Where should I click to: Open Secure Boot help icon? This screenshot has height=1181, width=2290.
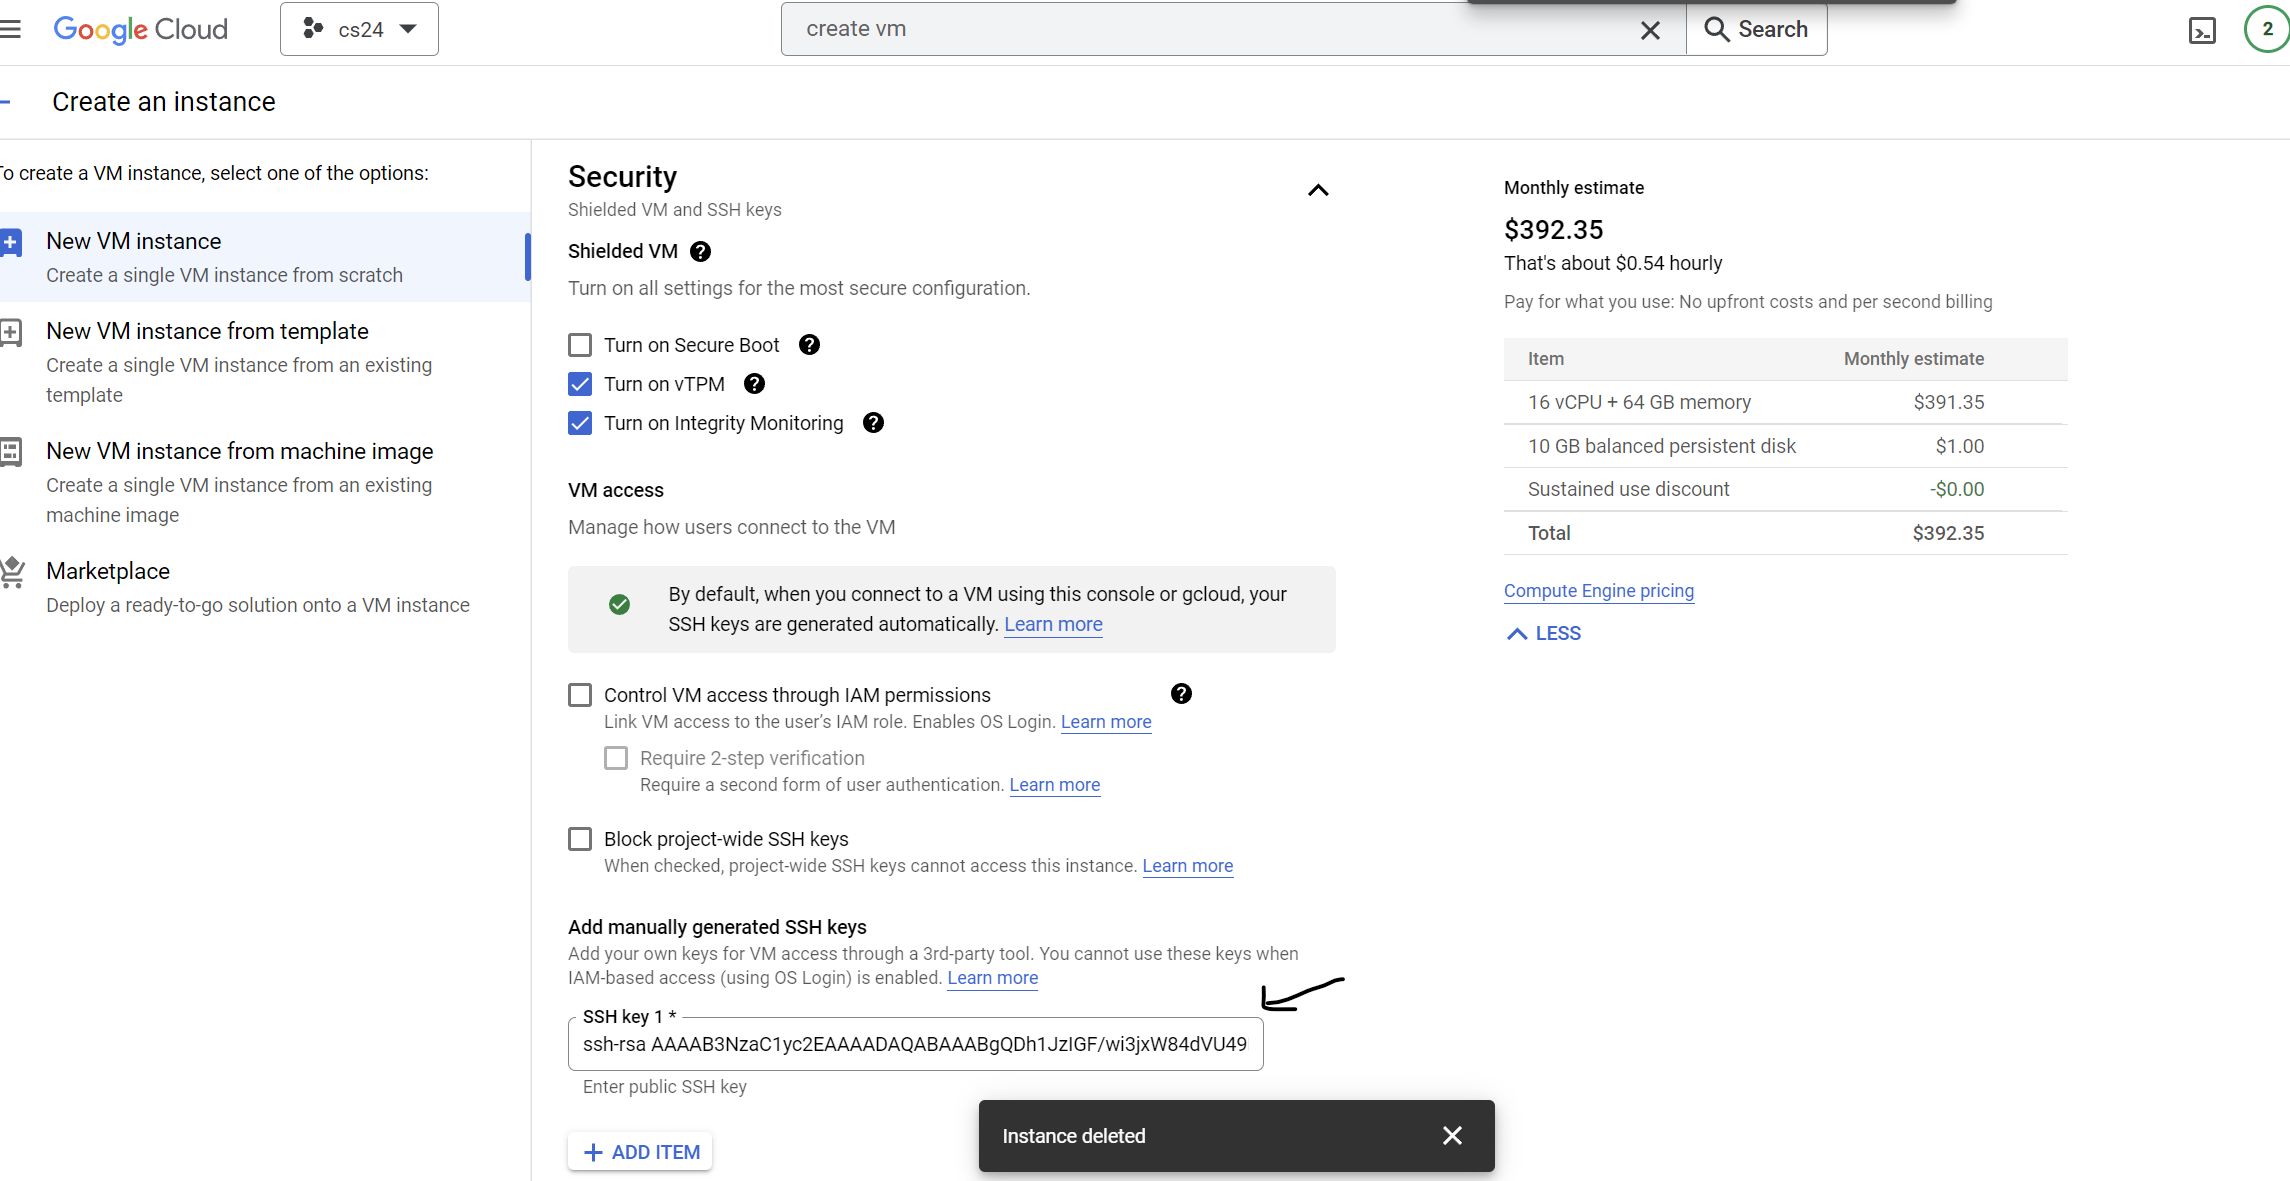tap(809, 345)
